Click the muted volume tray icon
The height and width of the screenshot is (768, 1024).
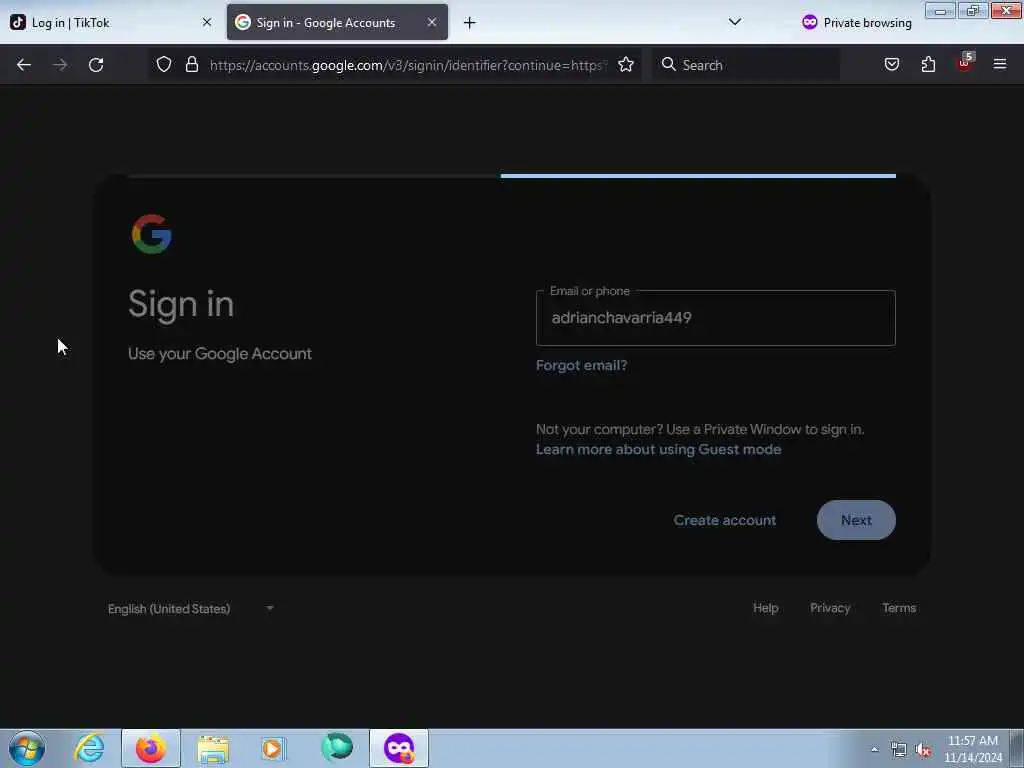[923, 750]
